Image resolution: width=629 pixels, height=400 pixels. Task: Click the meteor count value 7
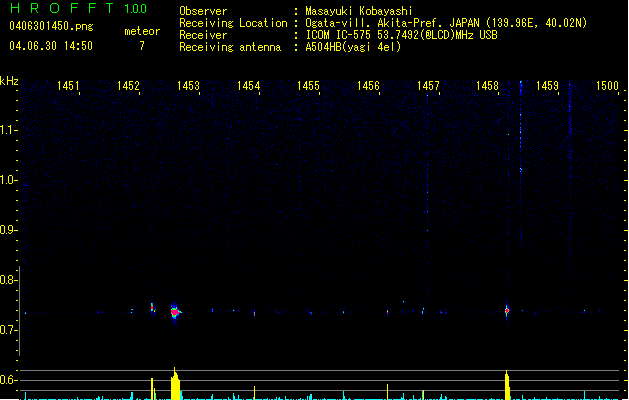[142, 46]
